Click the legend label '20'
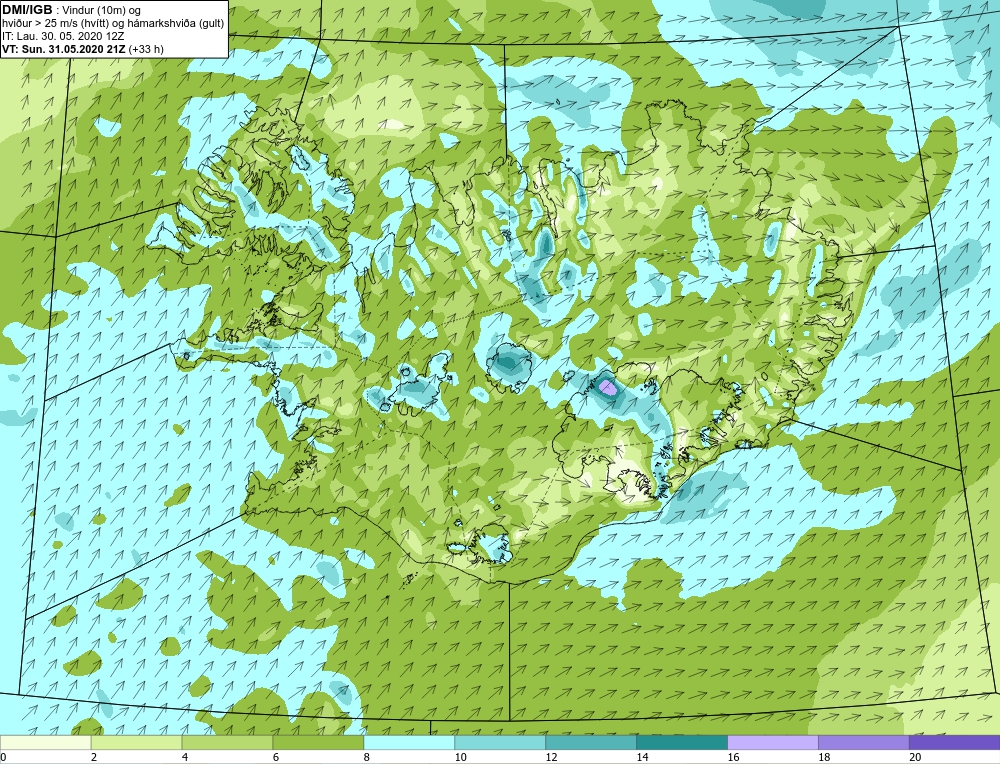 [915, 757]
